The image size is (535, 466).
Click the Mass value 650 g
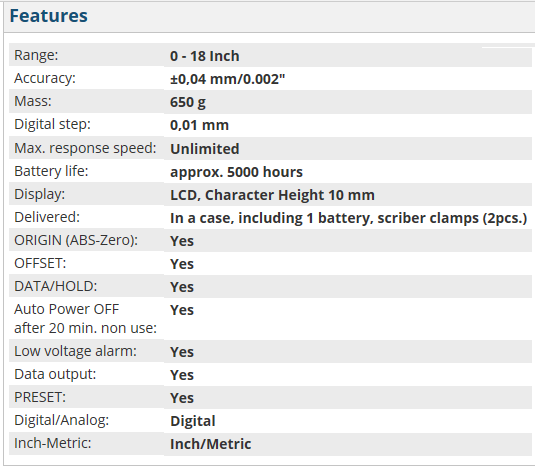(x=188, y=102)
